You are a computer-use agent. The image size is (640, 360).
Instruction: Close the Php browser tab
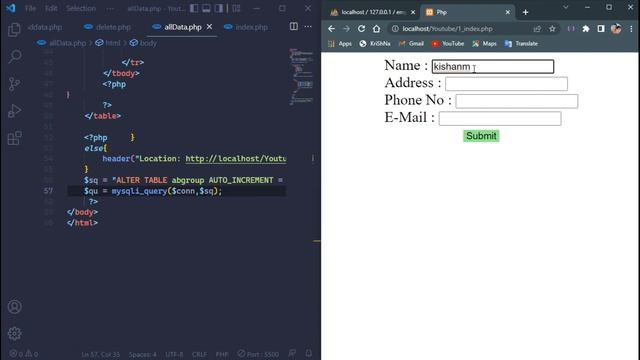point(508,12)
